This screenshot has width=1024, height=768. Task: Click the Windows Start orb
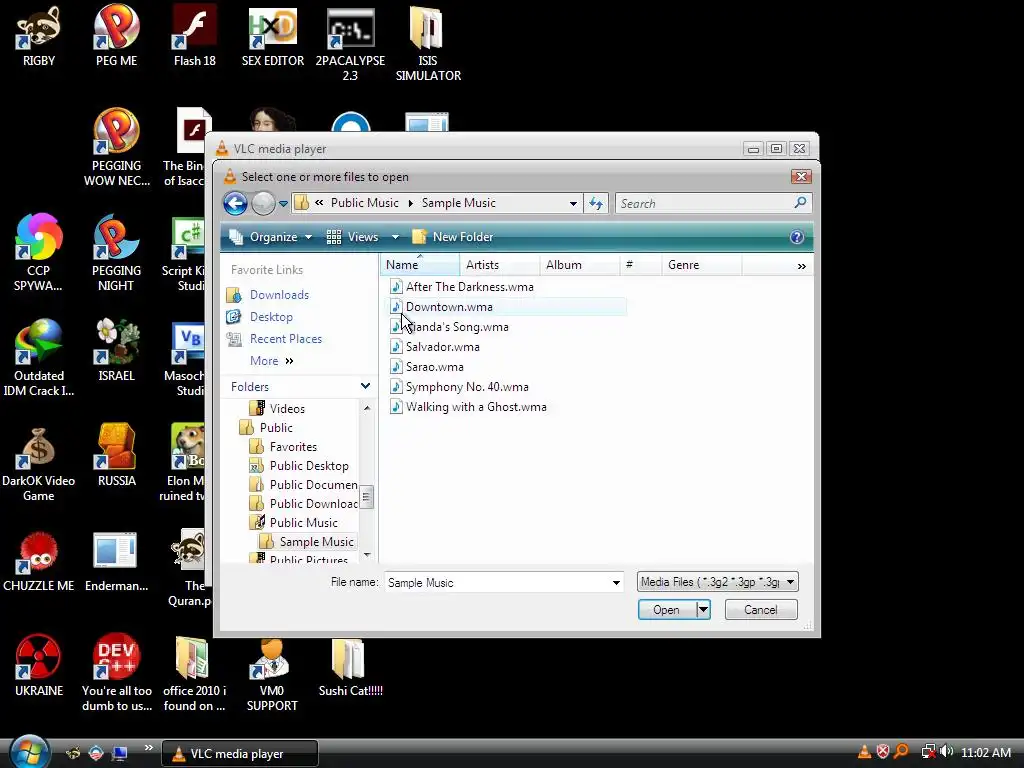click(29, 752)
